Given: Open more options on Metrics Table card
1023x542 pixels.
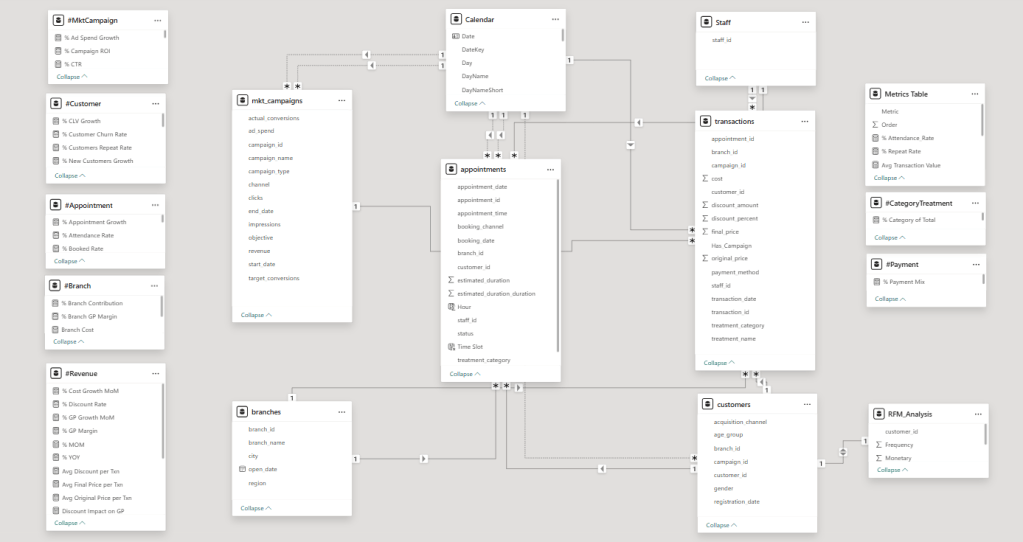Looking at the screenshot, I should 975,94.
